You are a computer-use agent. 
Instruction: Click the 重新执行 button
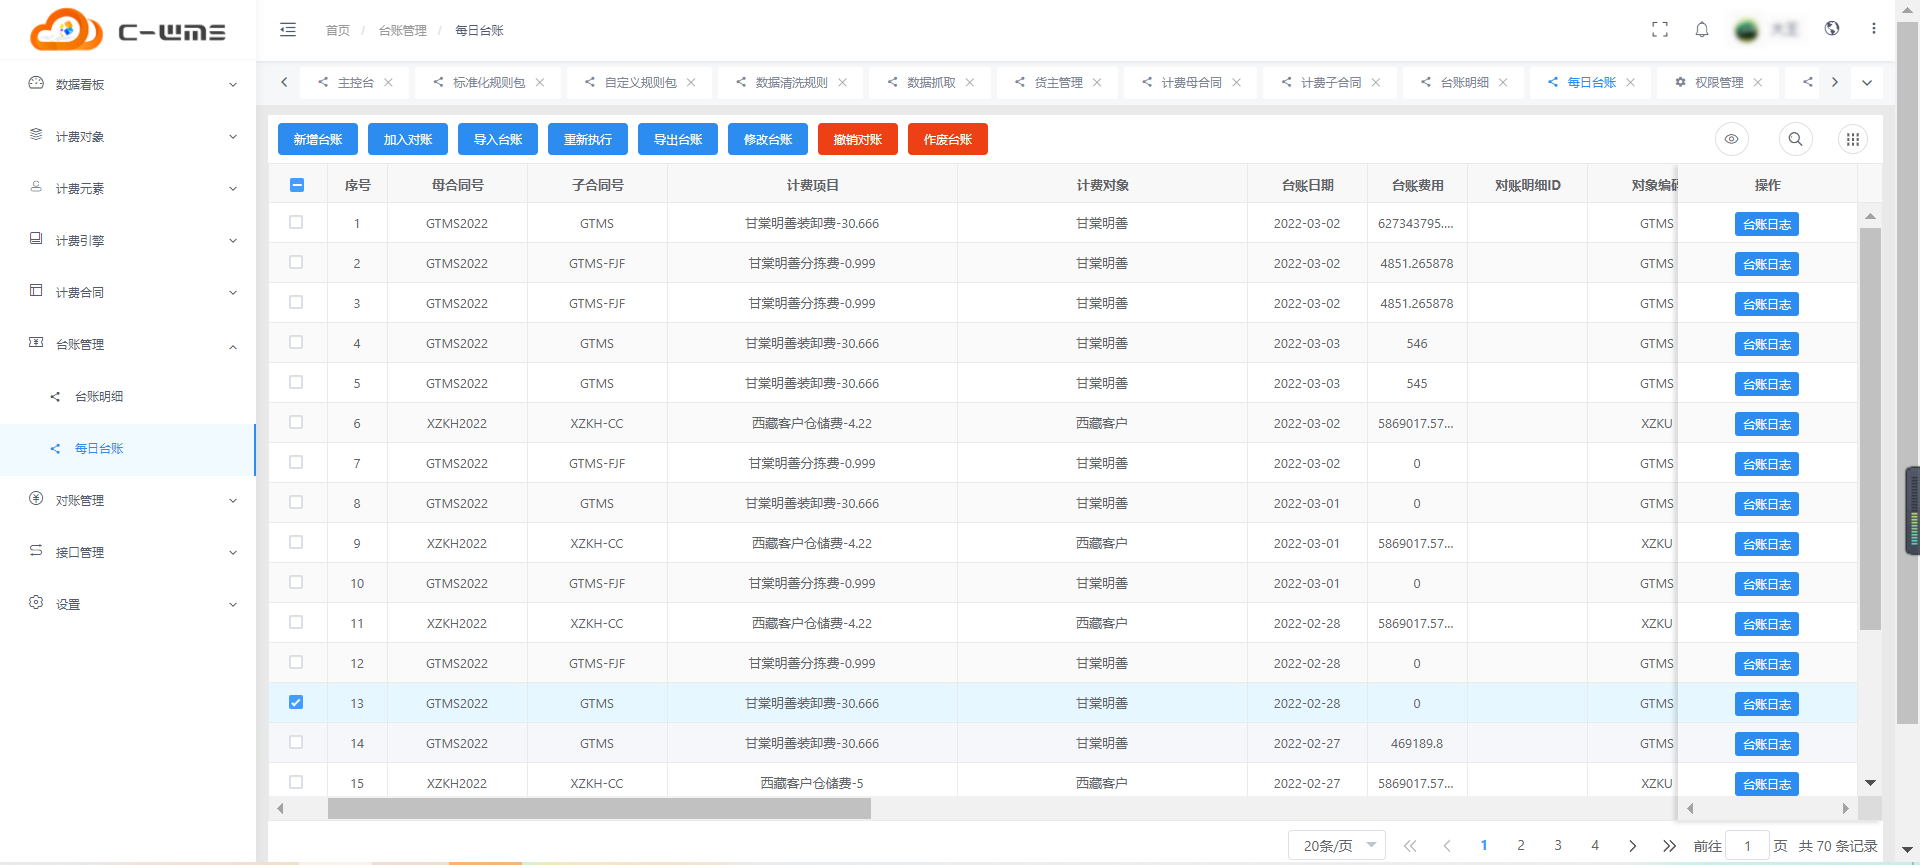[588, 139]
